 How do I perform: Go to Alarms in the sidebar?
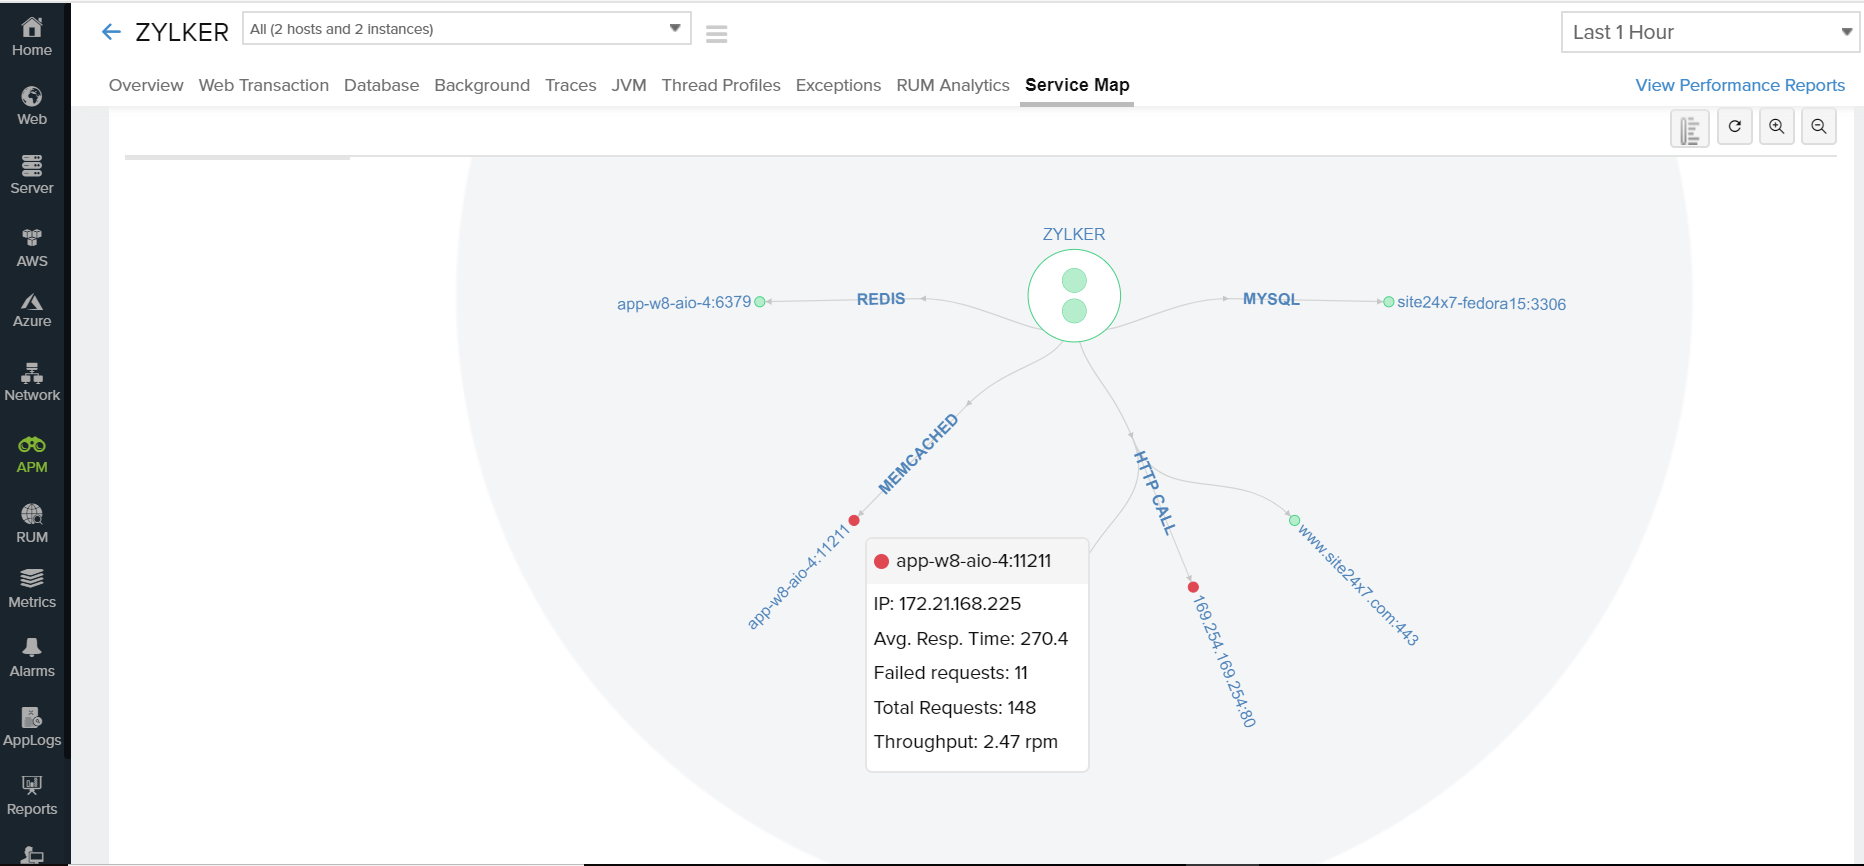(x=32, y=658)
